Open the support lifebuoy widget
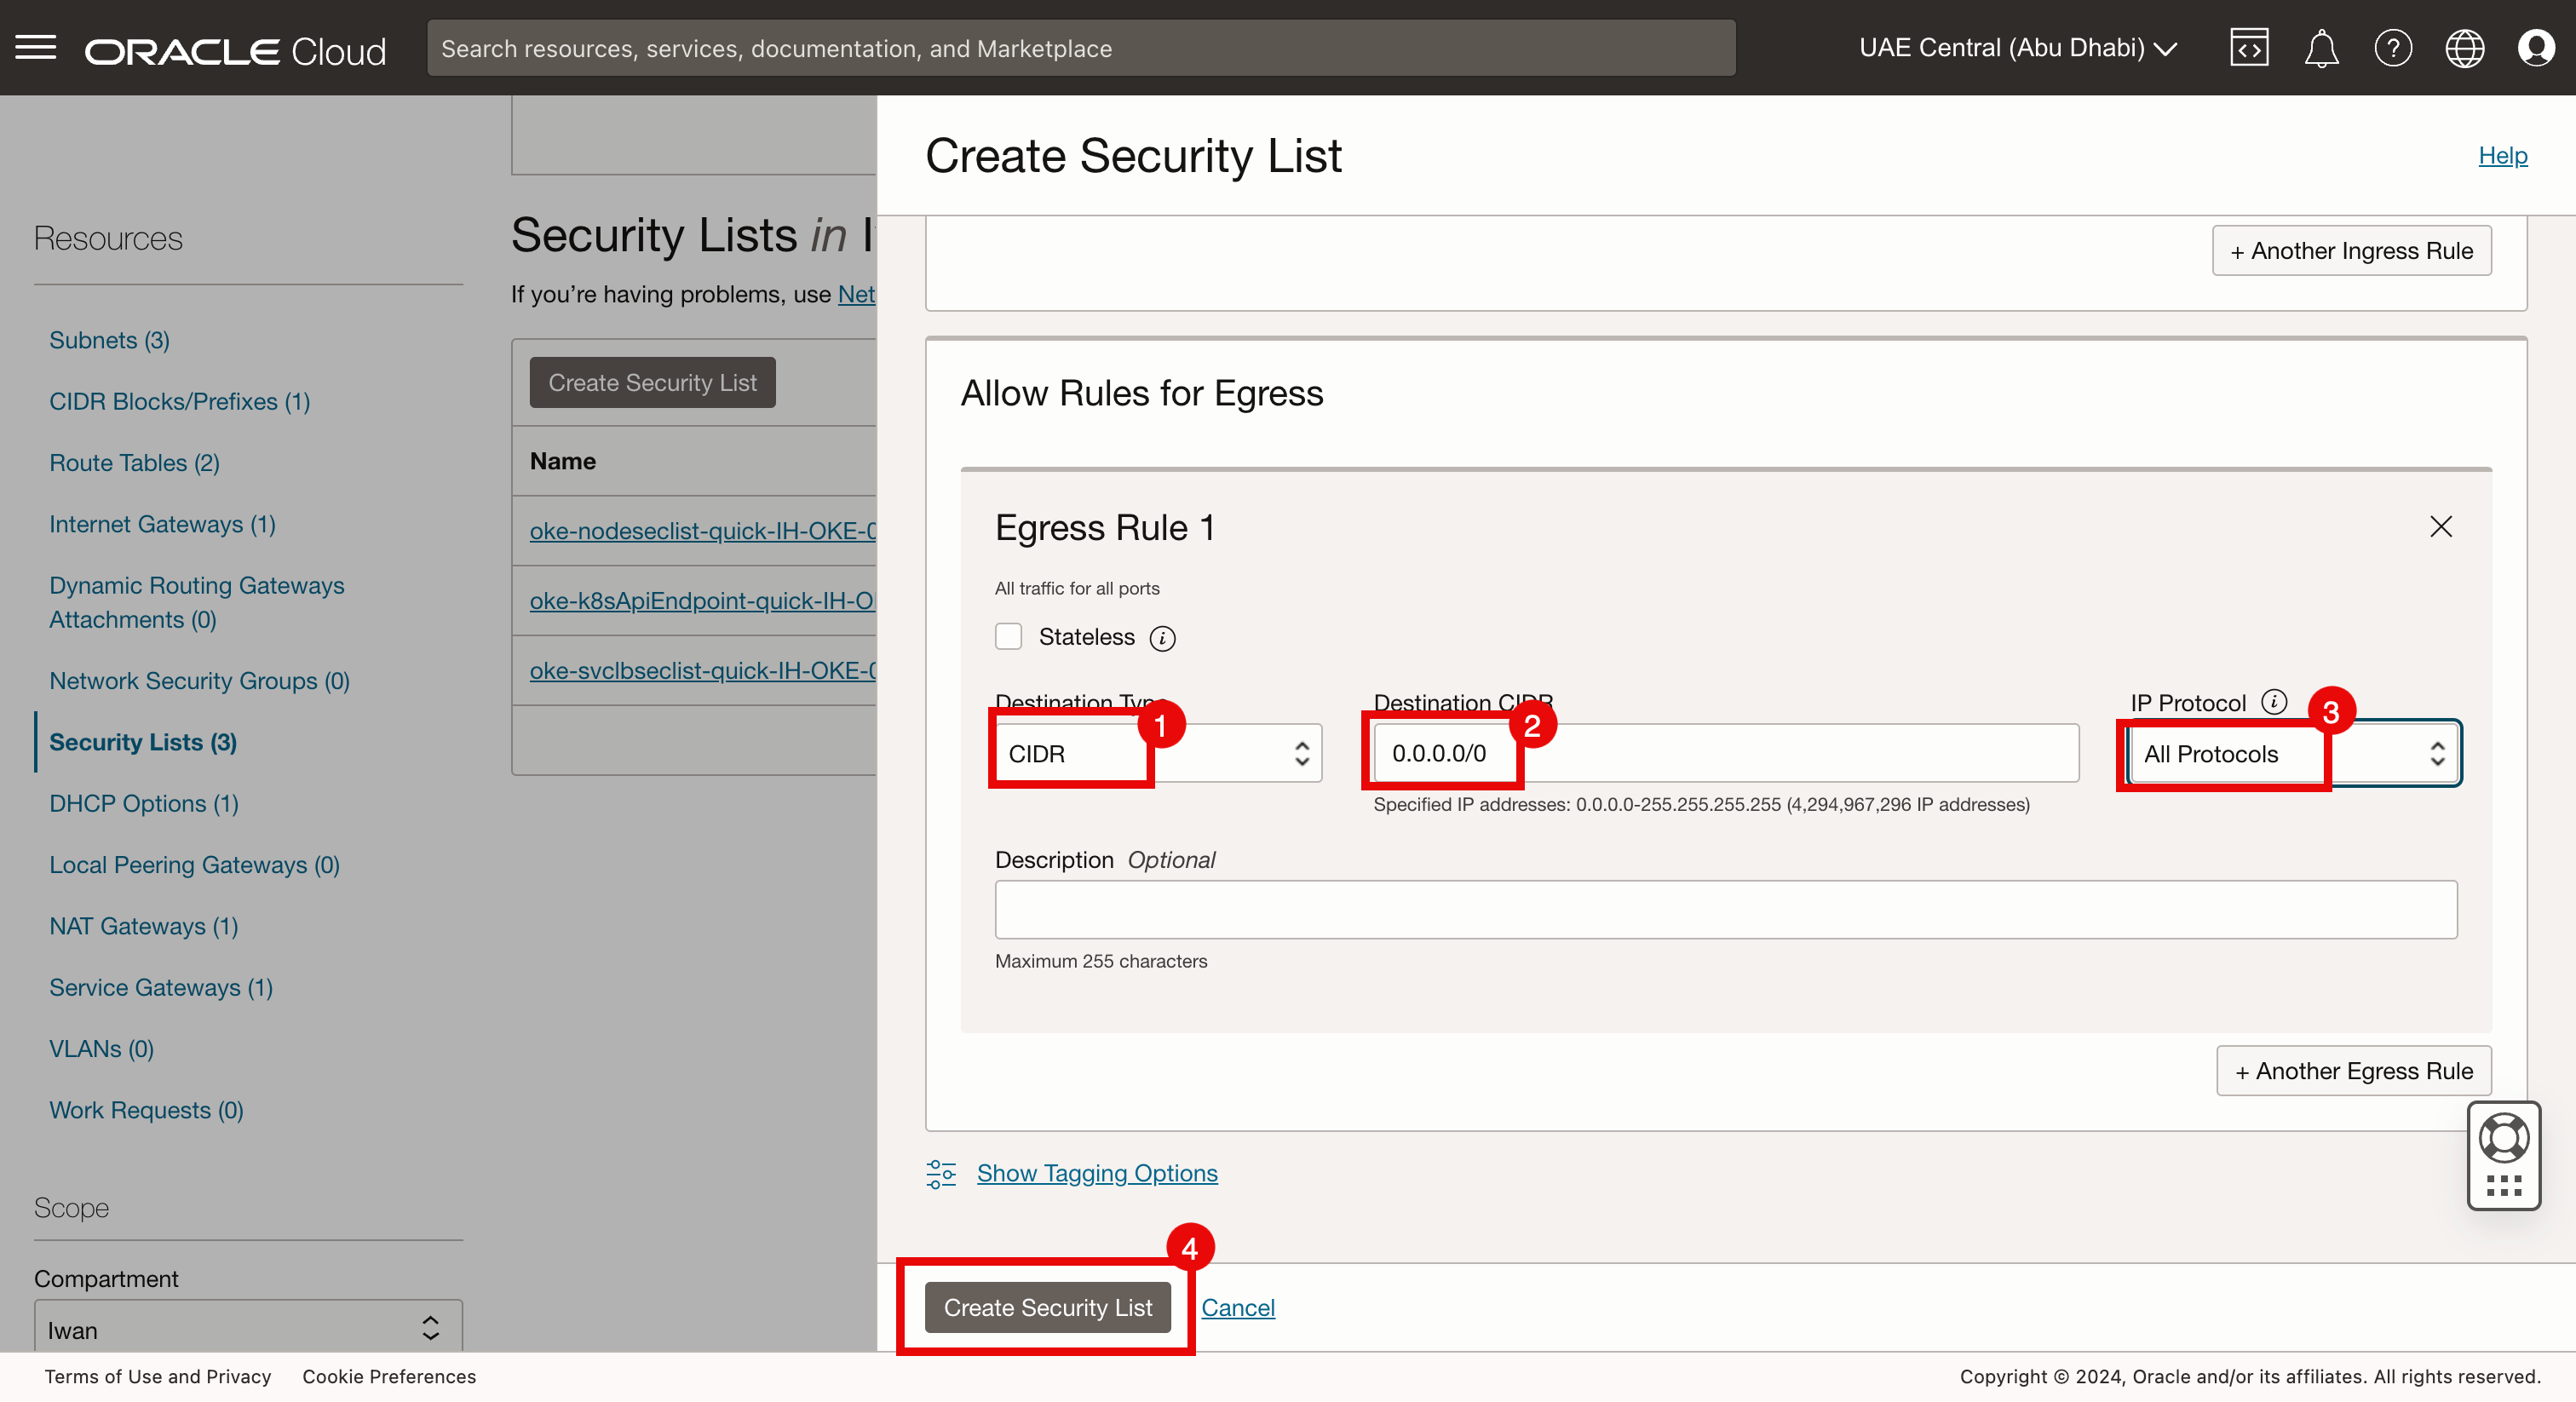 pyautogui.click(x=2503, y=1139)
